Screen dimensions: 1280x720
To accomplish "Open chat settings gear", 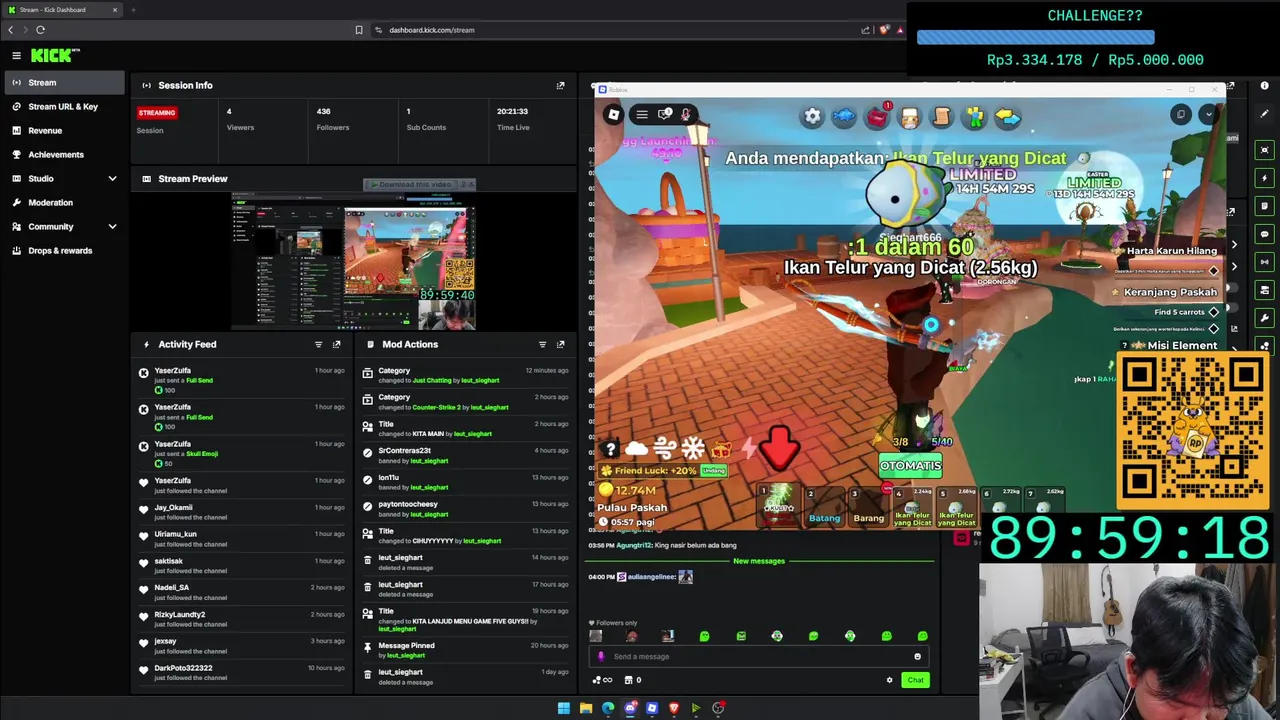I will click(889, 680).
